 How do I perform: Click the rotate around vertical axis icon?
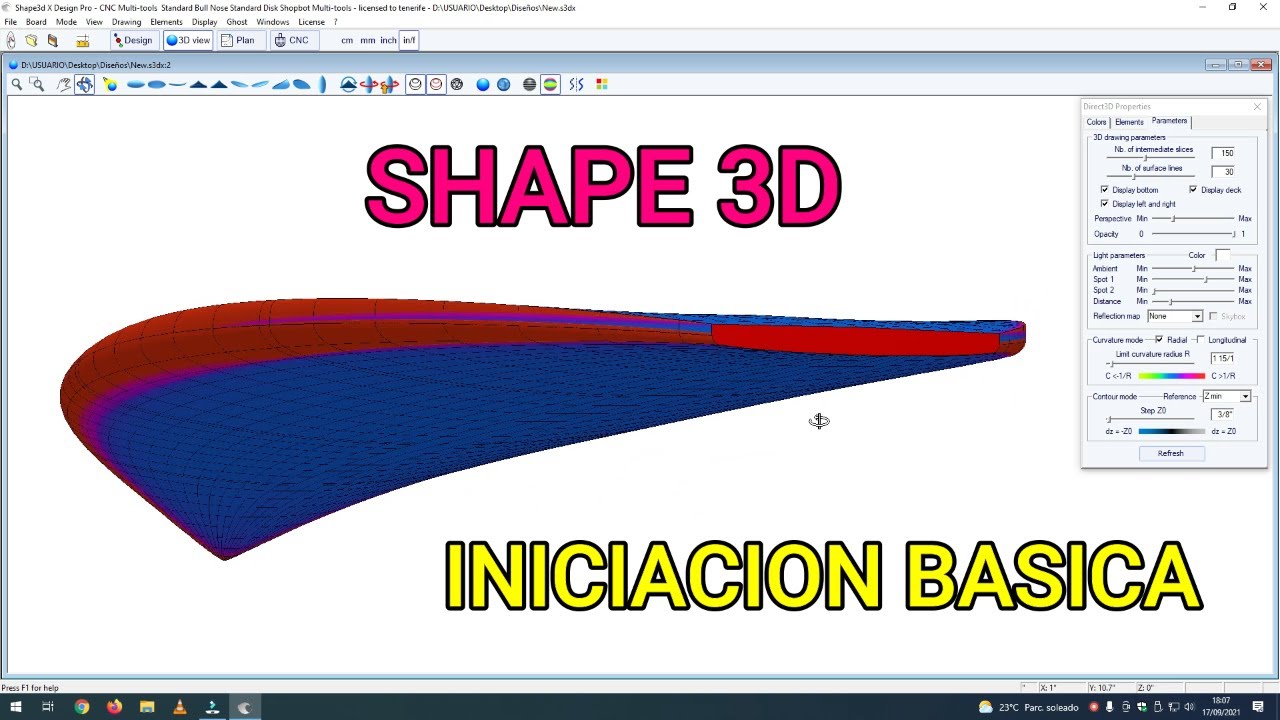[369, 85]
